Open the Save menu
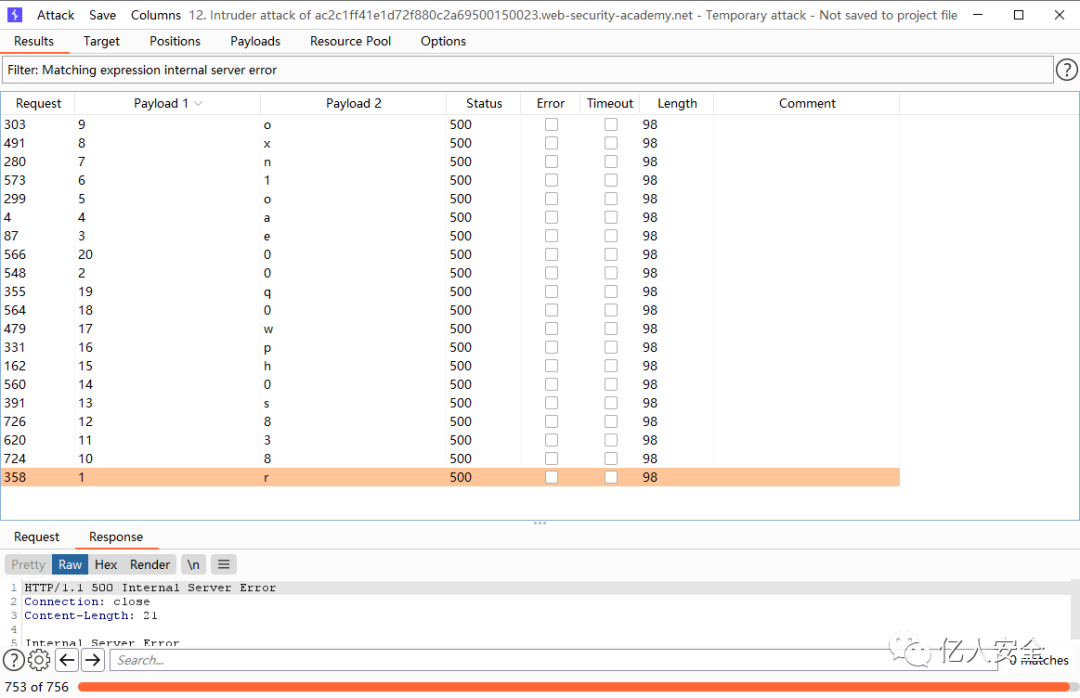1080x698 pixels. coord(103,15)
